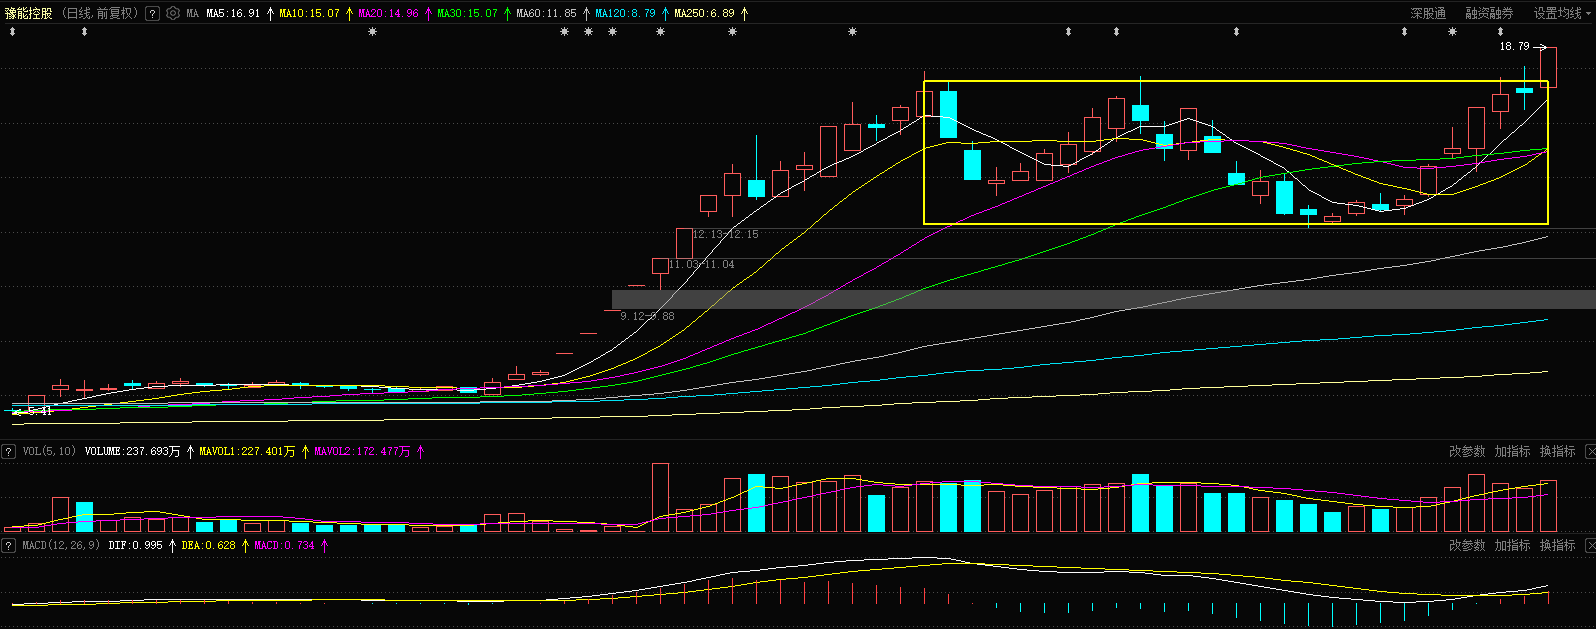Viewport: 1596px width, 629px height.
Task: Click the magenta MACD:0.734 value
Action: [284, 545]
